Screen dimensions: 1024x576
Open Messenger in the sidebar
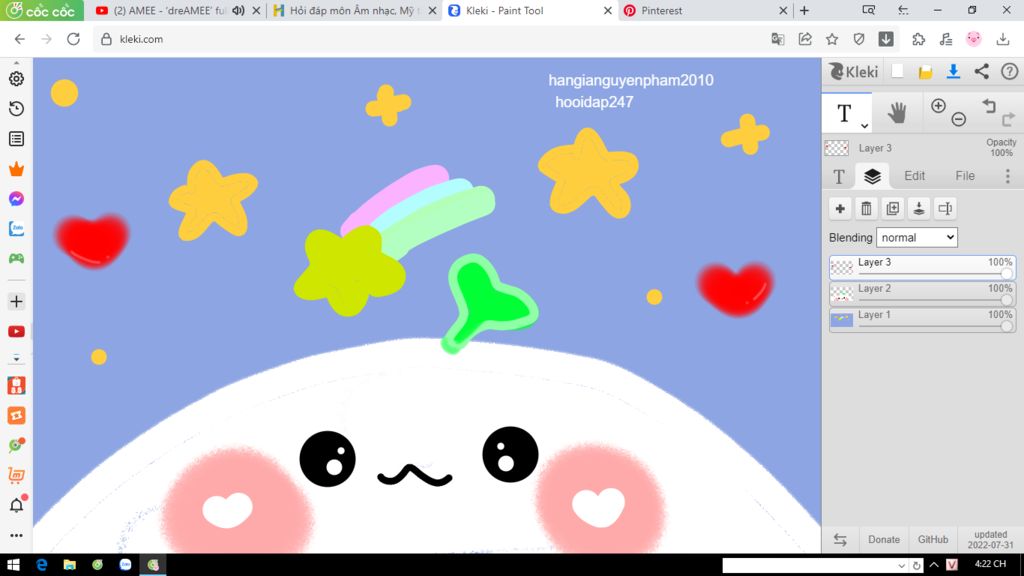pos(16,199)
